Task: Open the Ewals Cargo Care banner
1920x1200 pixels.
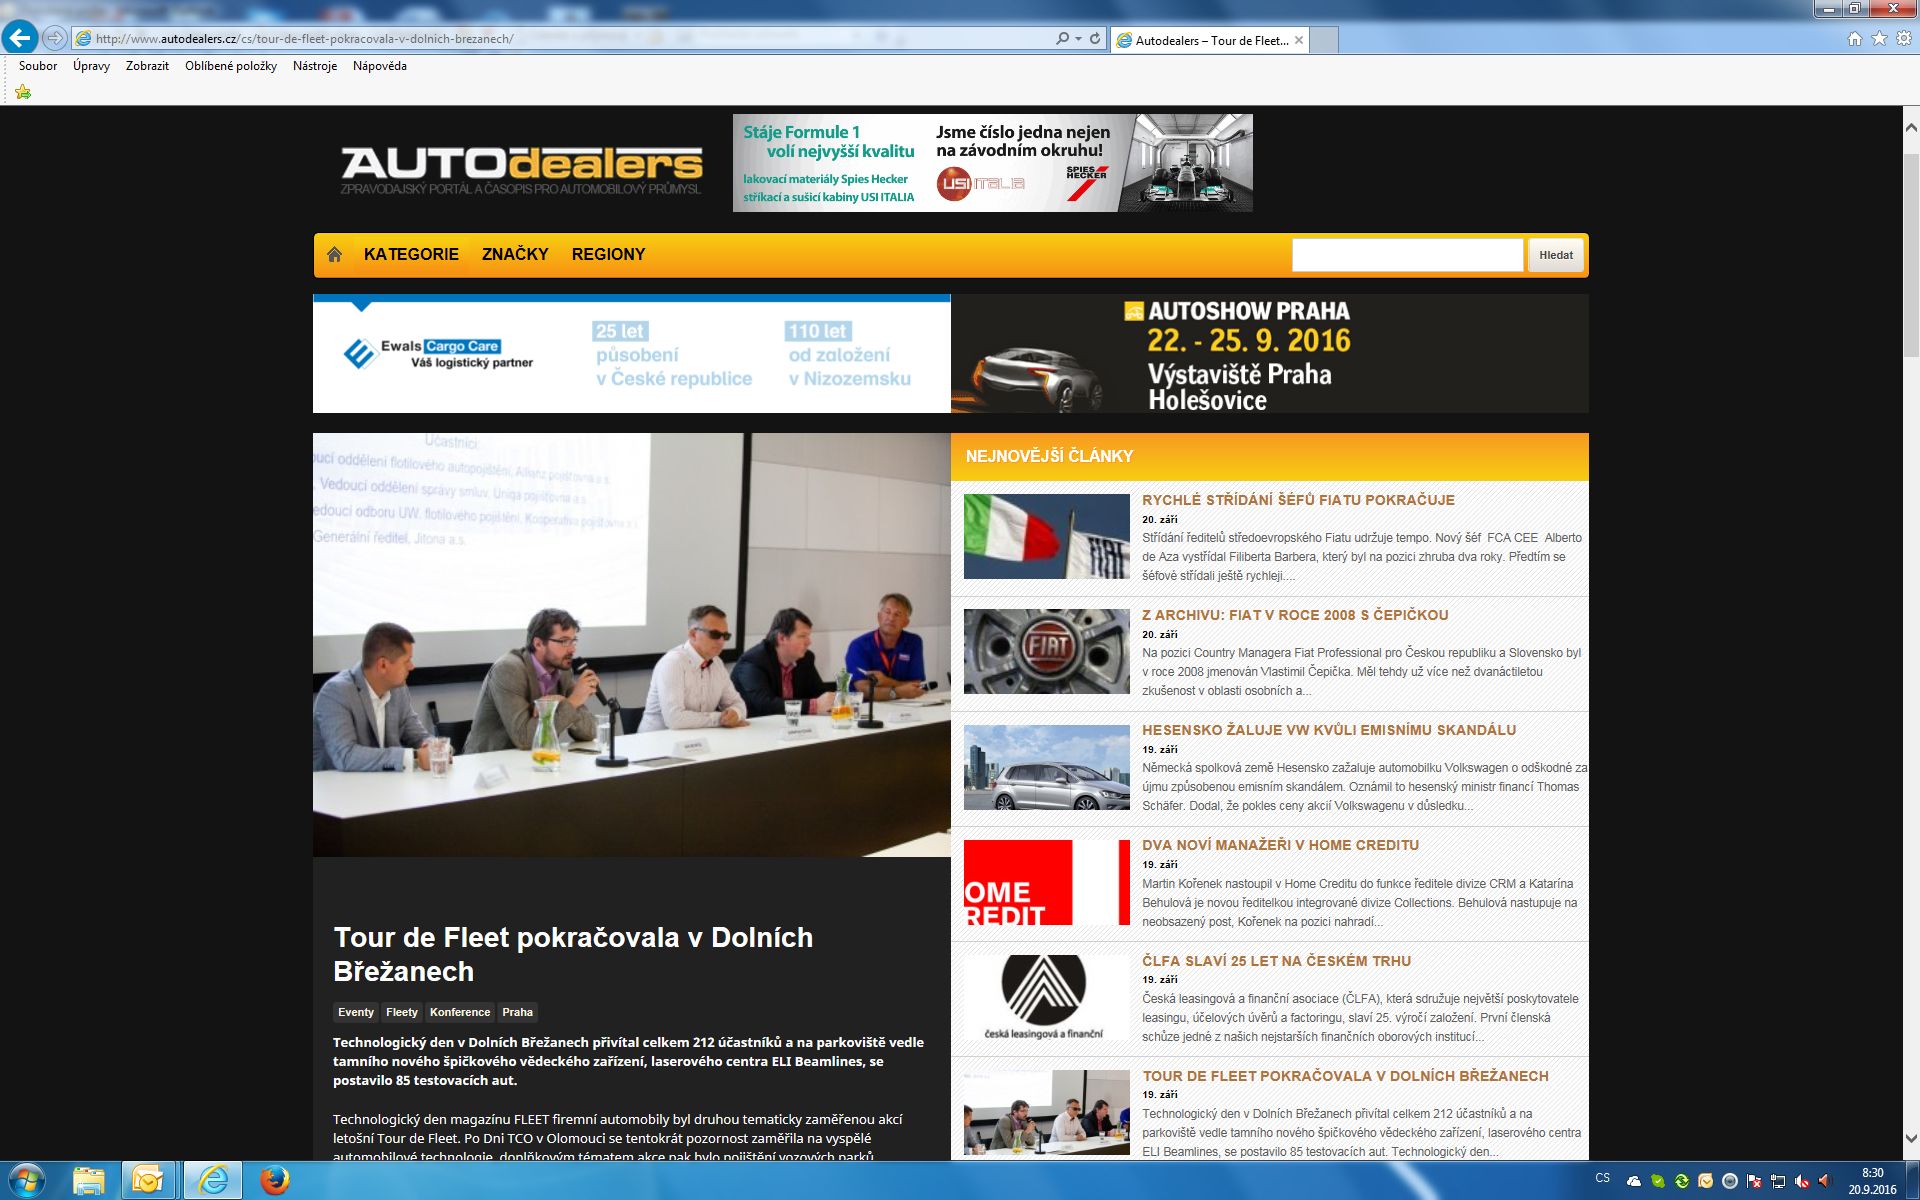Action: tap(632, 354)
